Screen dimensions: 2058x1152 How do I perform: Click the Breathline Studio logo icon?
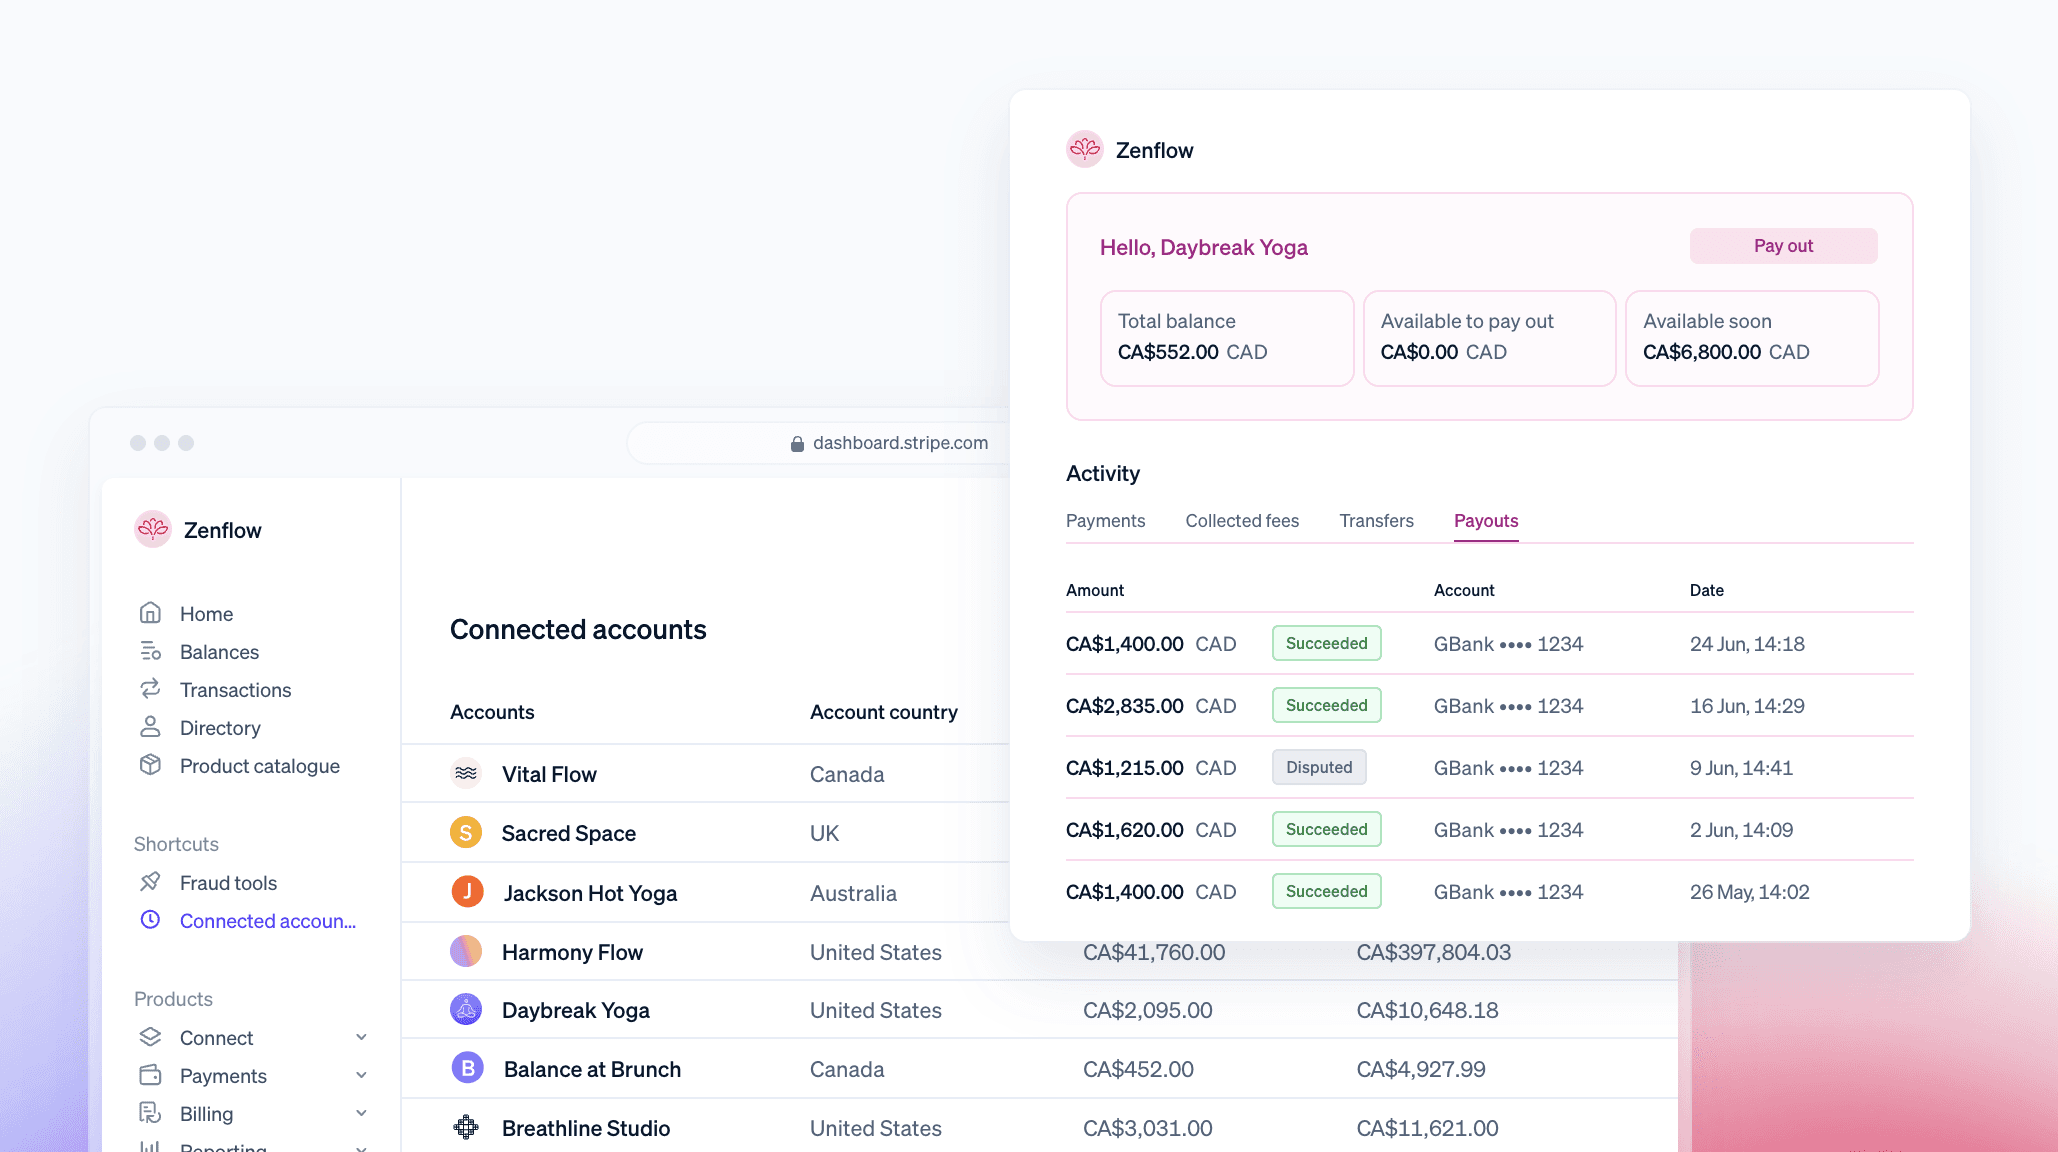(466, 1128)
